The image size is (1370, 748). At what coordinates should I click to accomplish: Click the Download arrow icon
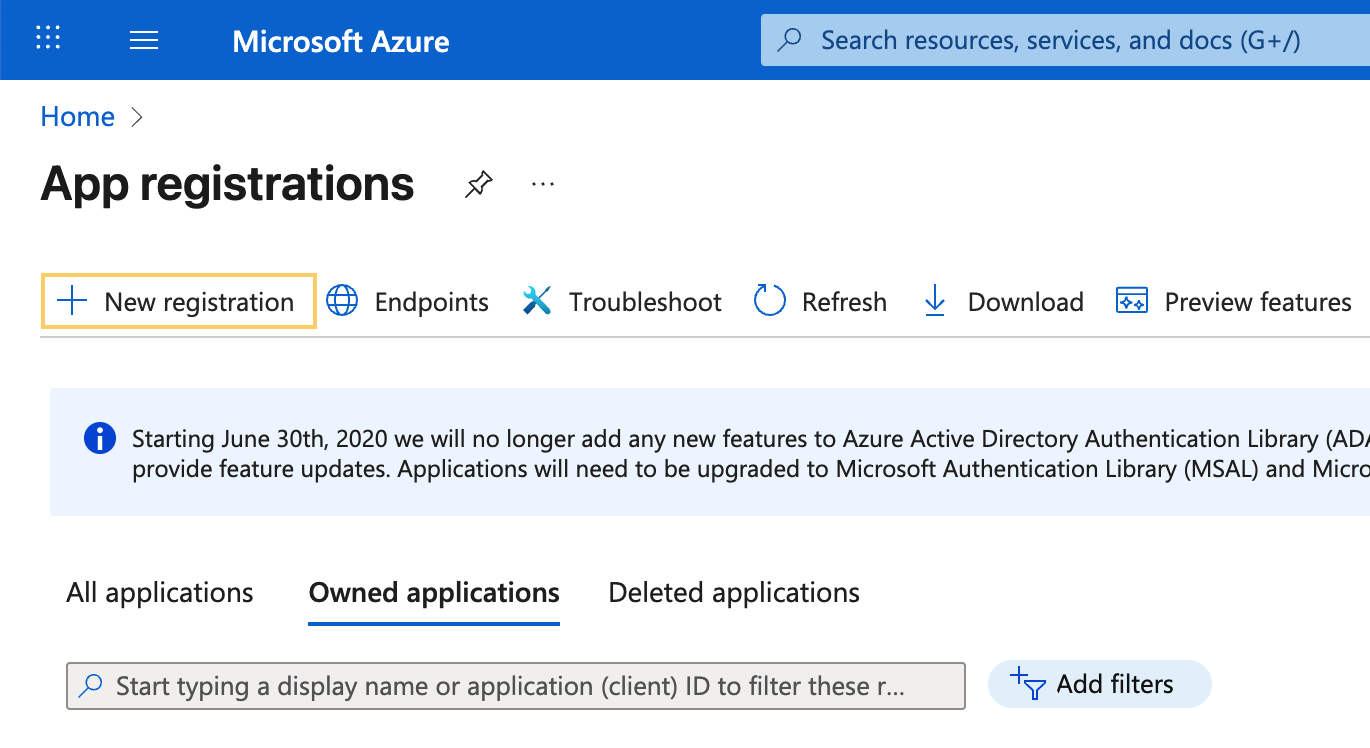click(x=935, y=301)
